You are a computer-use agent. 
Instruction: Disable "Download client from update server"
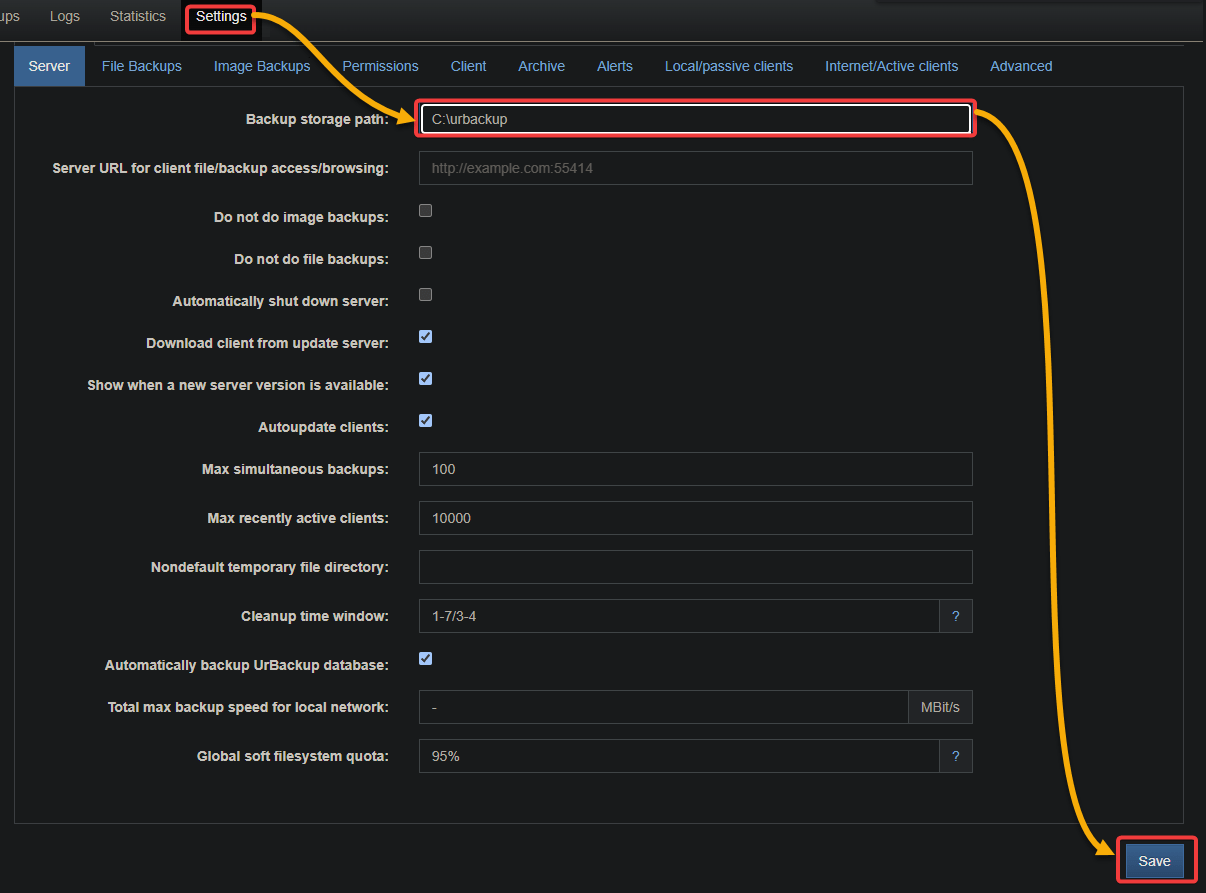425,336
